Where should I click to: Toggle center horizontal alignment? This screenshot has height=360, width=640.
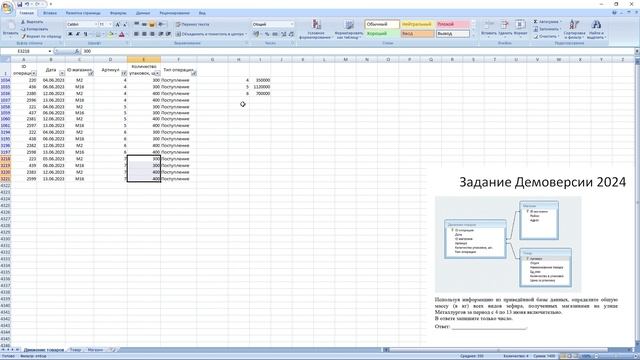(144, 34)
